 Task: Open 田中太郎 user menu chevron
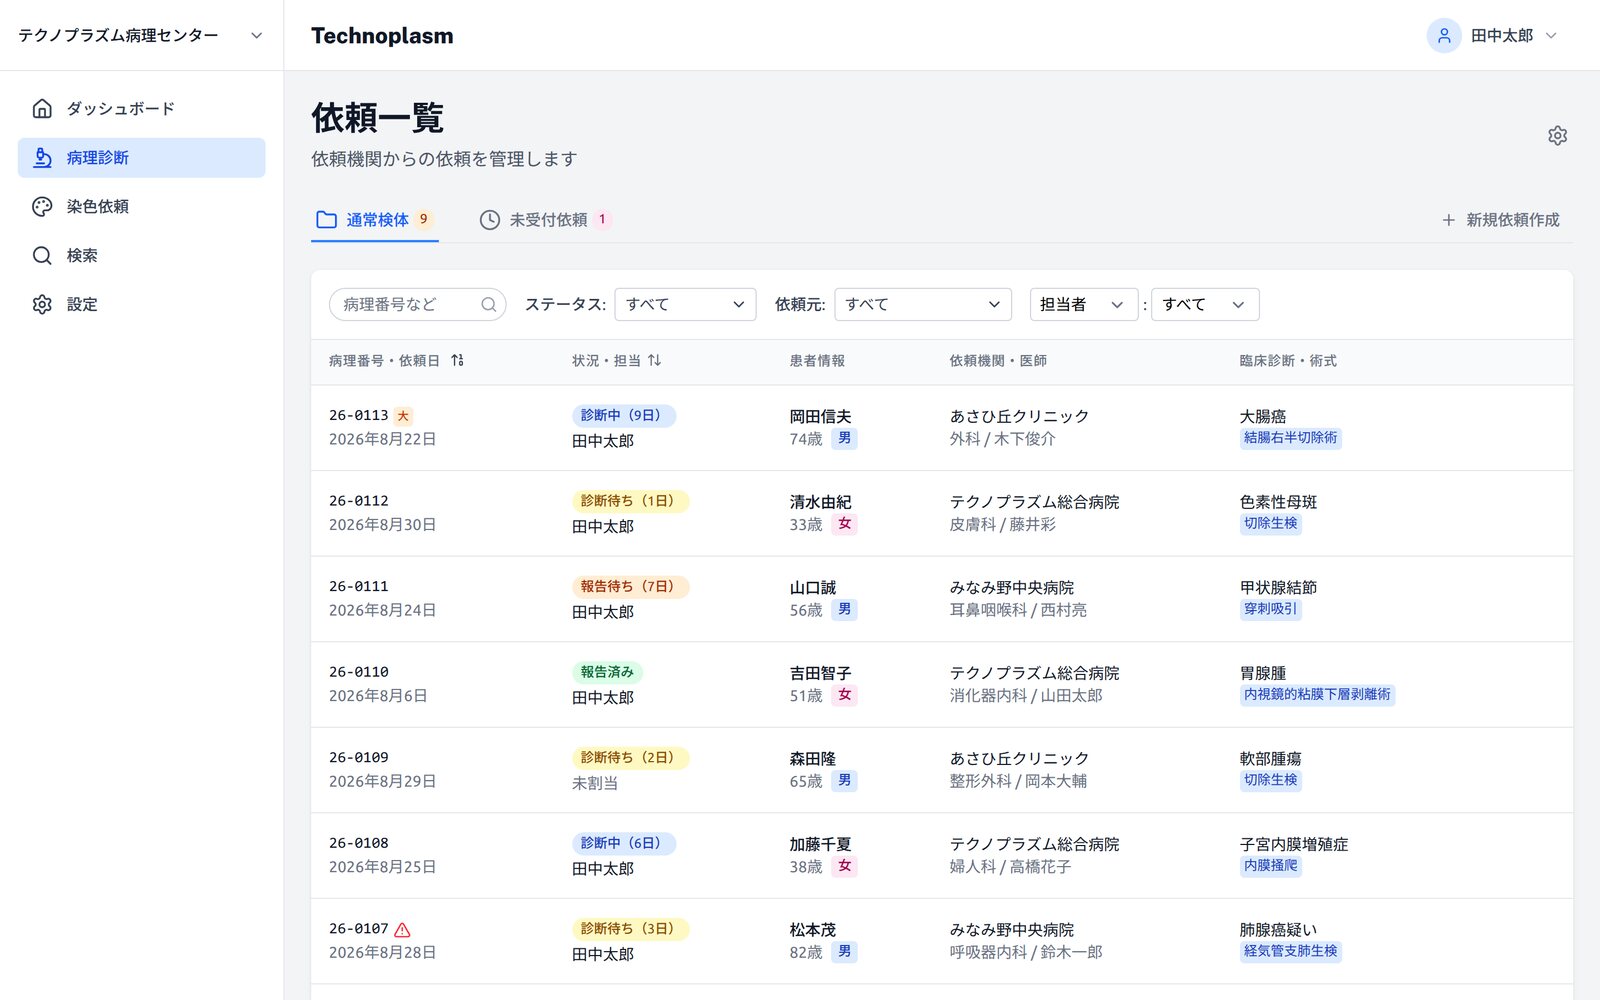[x=1551, y=35]
